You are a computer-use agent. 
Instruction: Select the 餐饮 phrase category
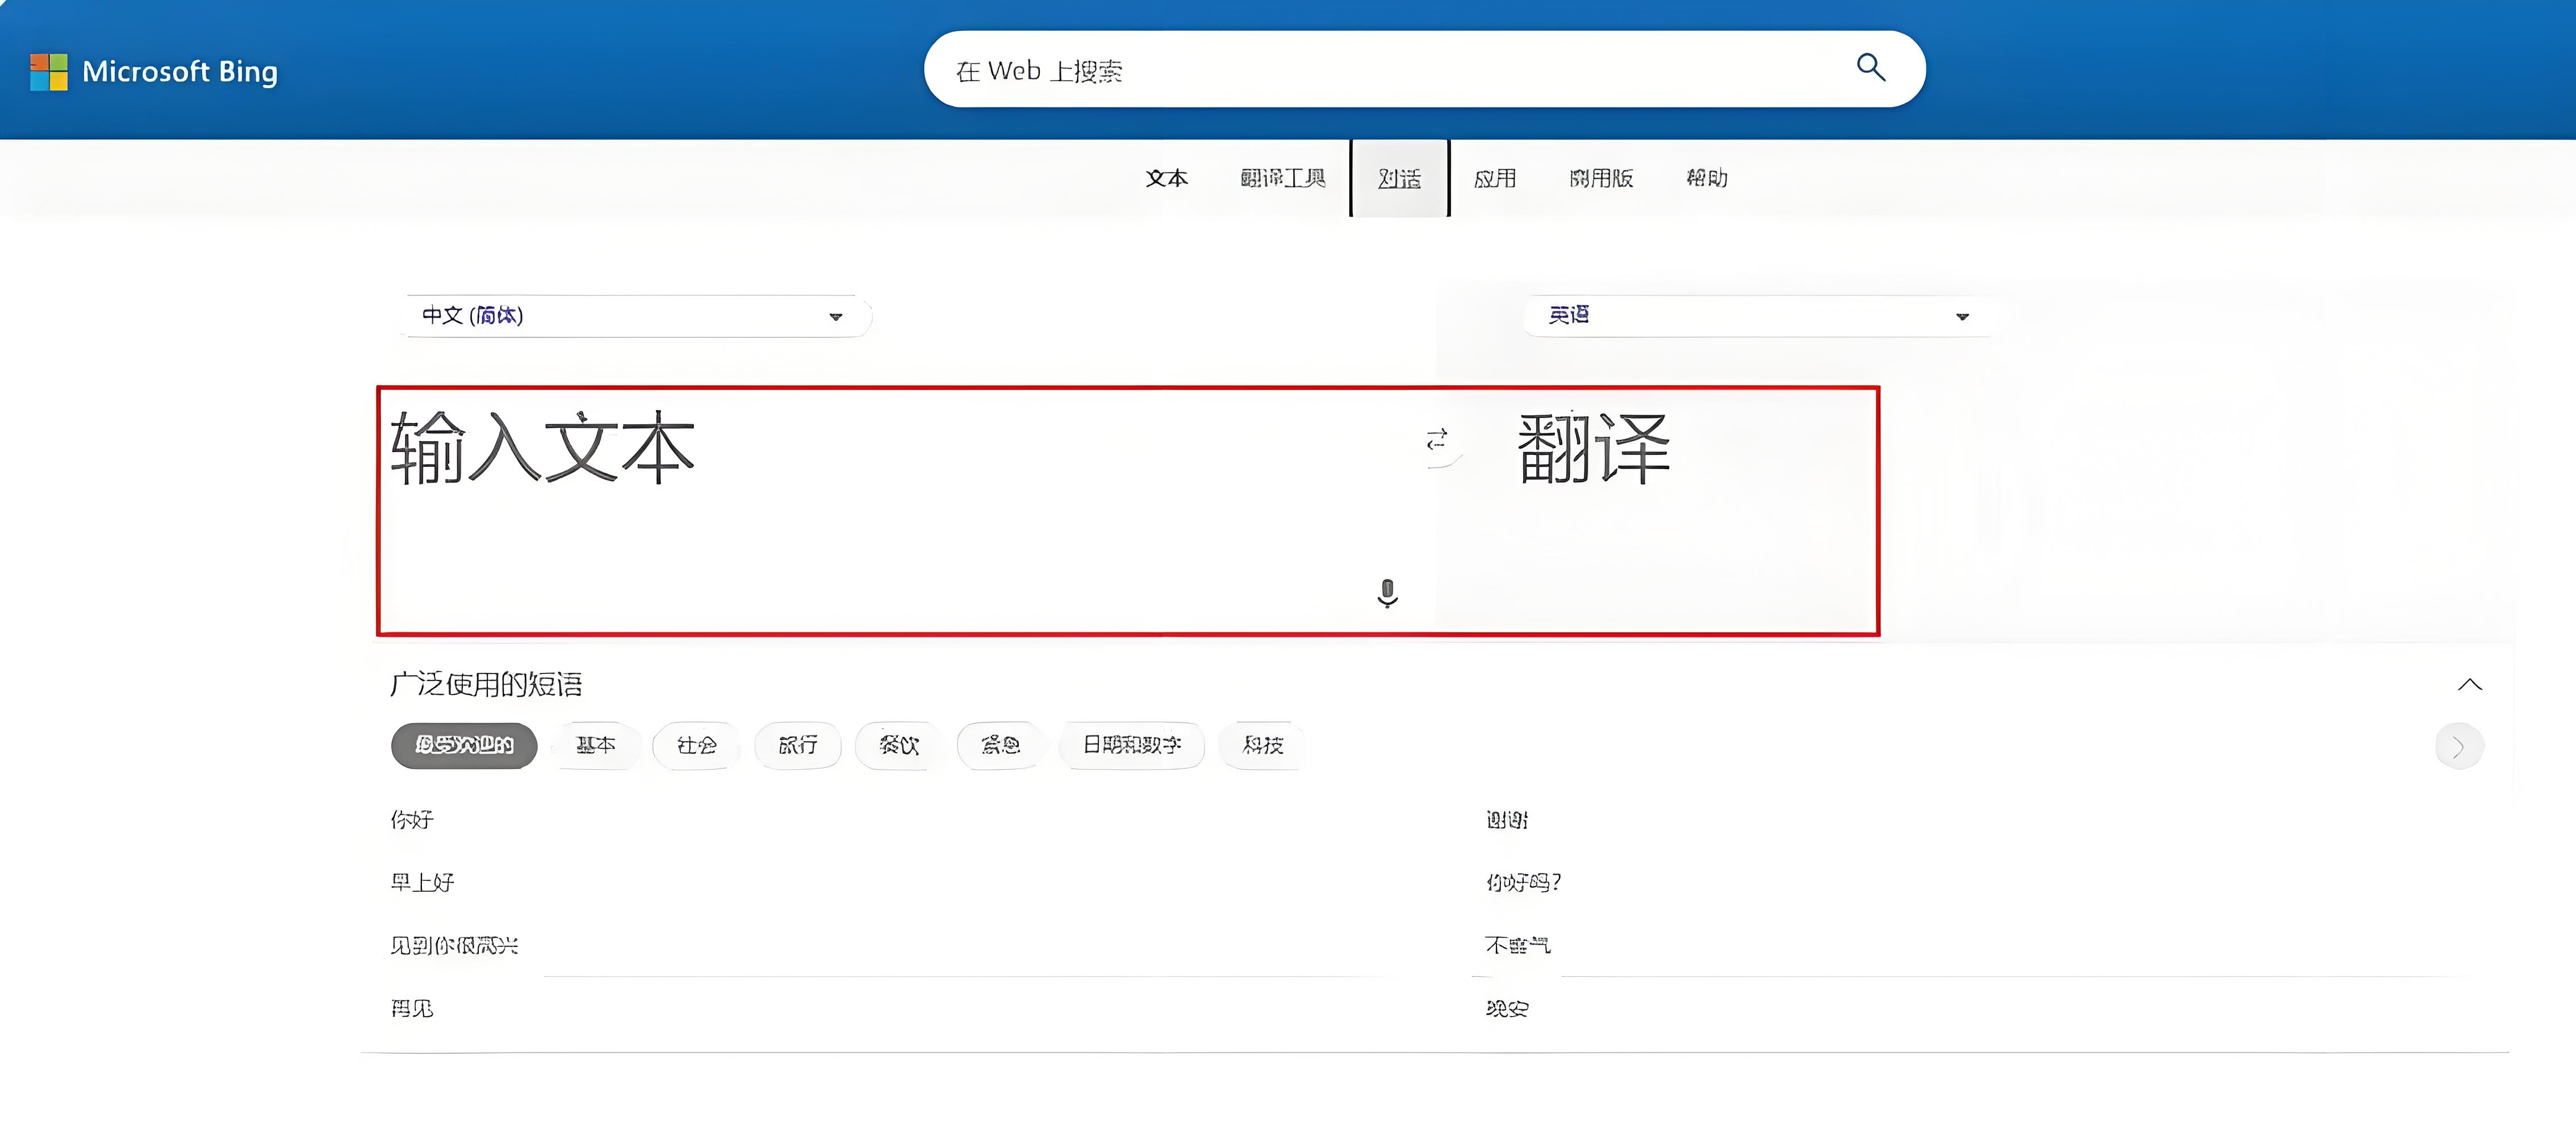(x=899, y=746)
